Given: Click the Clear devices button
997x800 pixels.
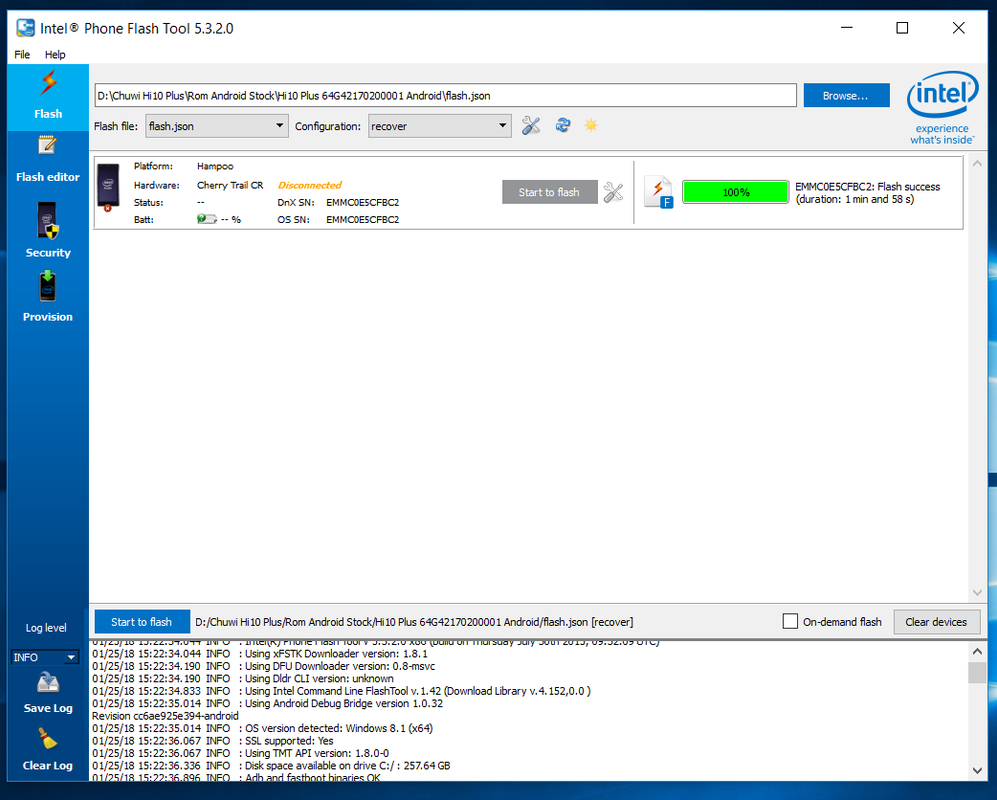Looking at the screenshot, I should tap(937, 622).
